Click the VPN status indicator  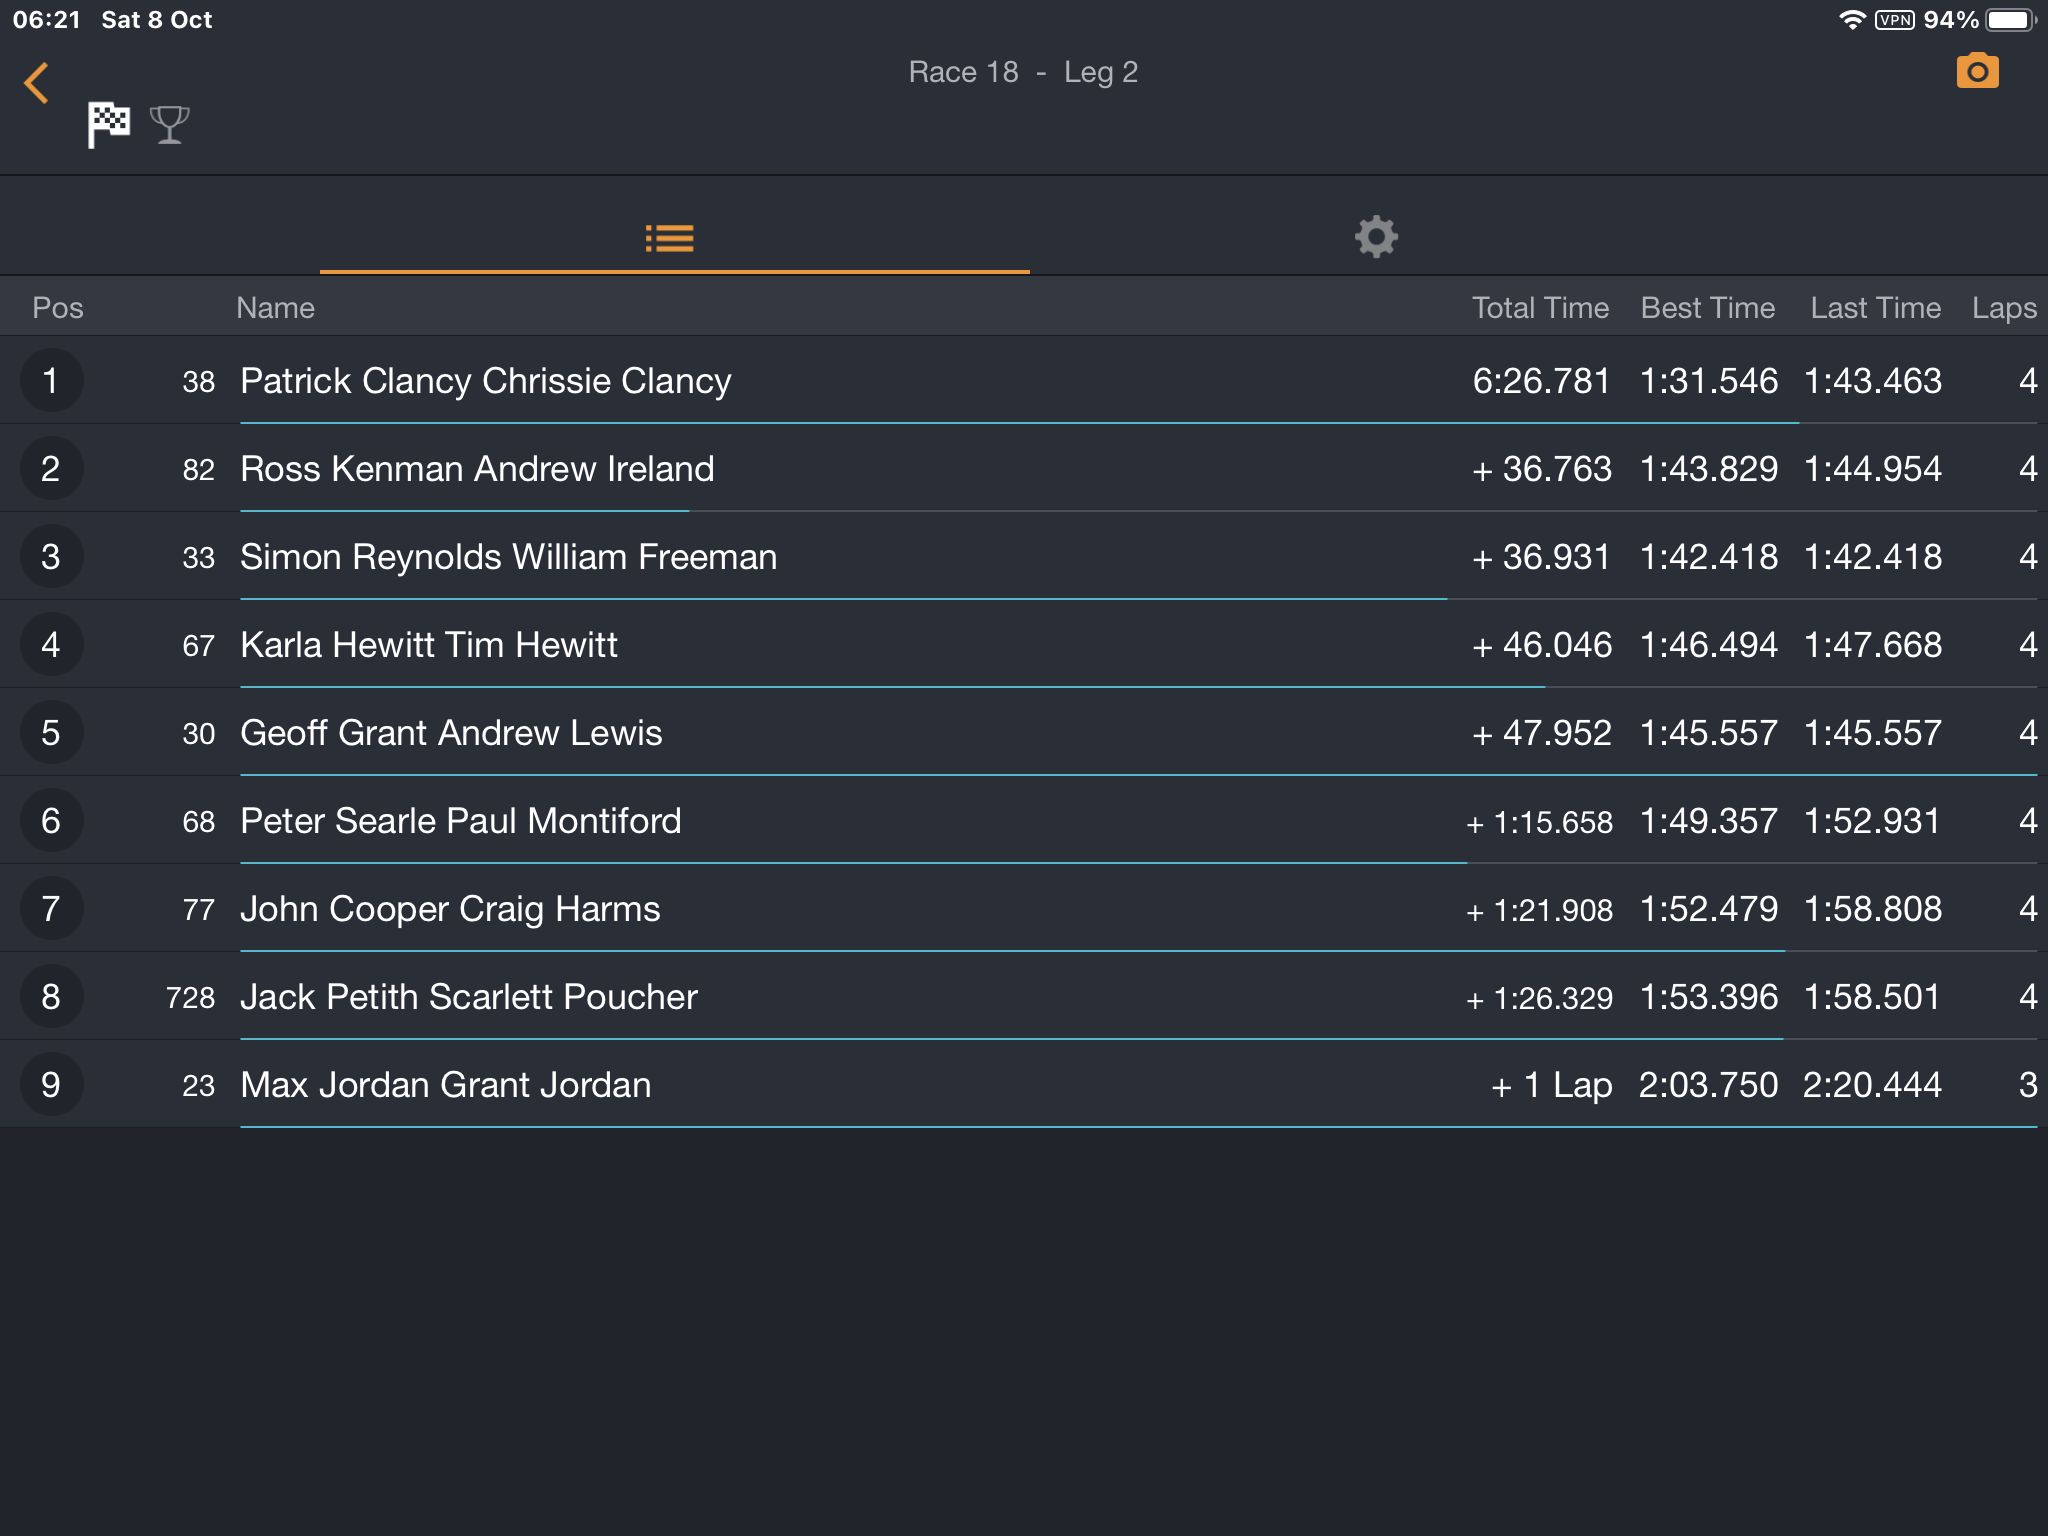pyautogui.click(x=1894, y=20)
